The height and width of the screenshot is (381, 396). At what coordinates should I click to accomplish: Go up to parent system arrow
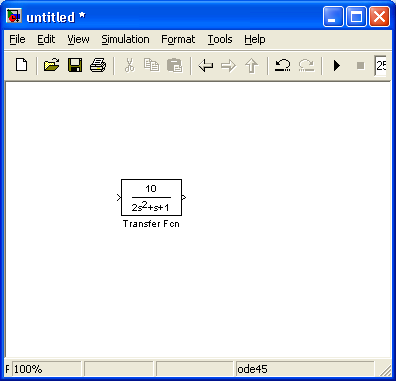(252, 65)
